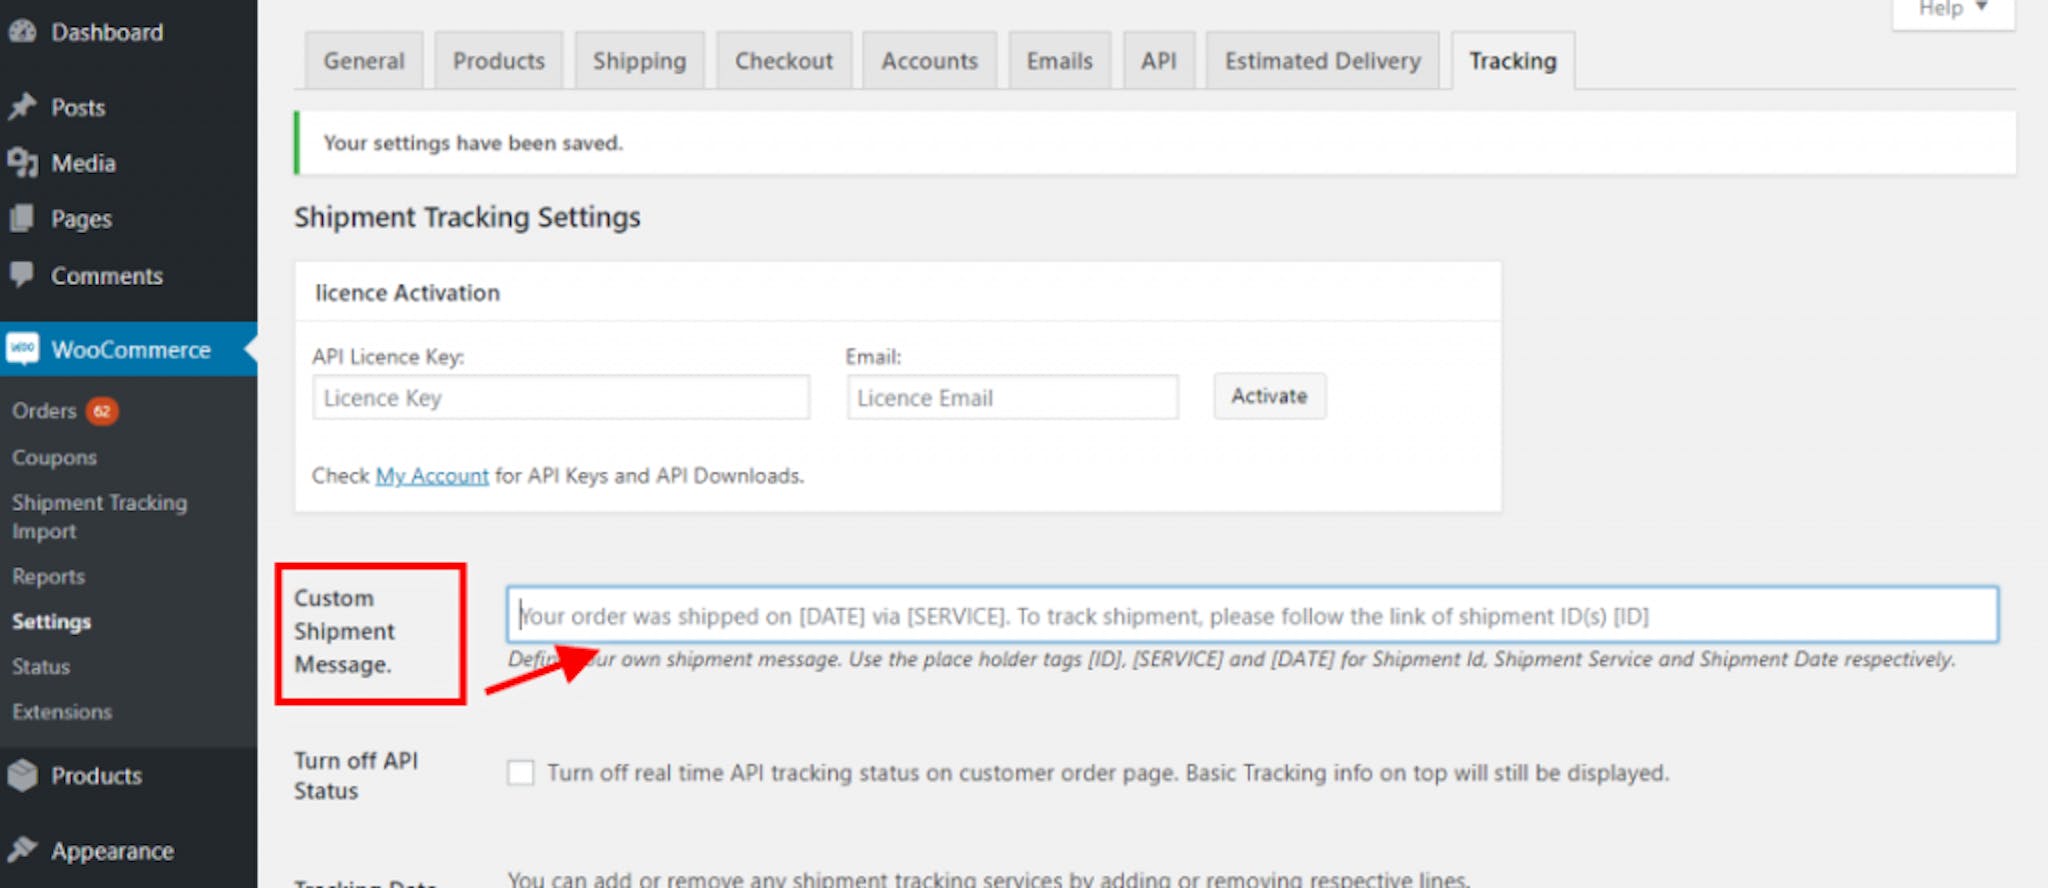Open Posts in the sidebar menu
Viewport: 2048px width, 888px height.
[x=78, y=107]
